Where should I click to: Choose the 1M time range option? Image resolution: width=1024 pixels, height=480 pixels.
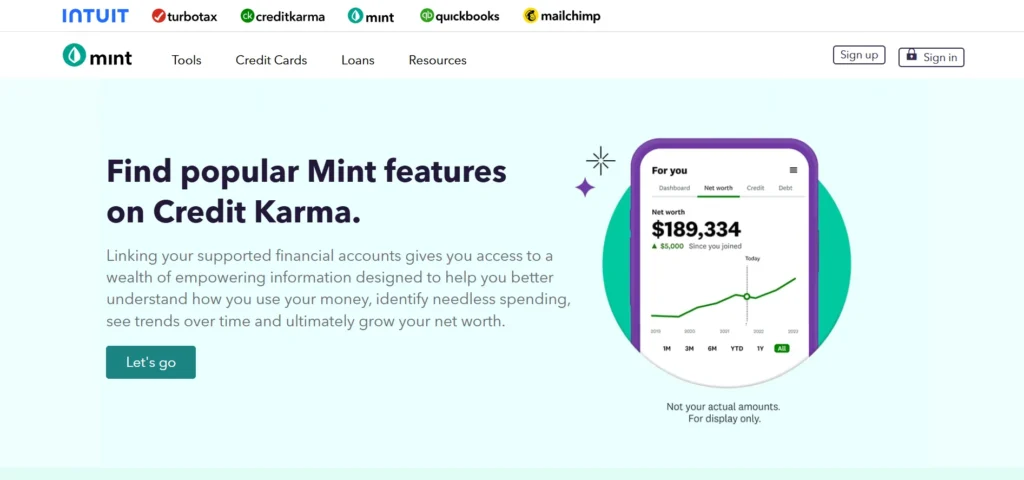click(667, 349)
